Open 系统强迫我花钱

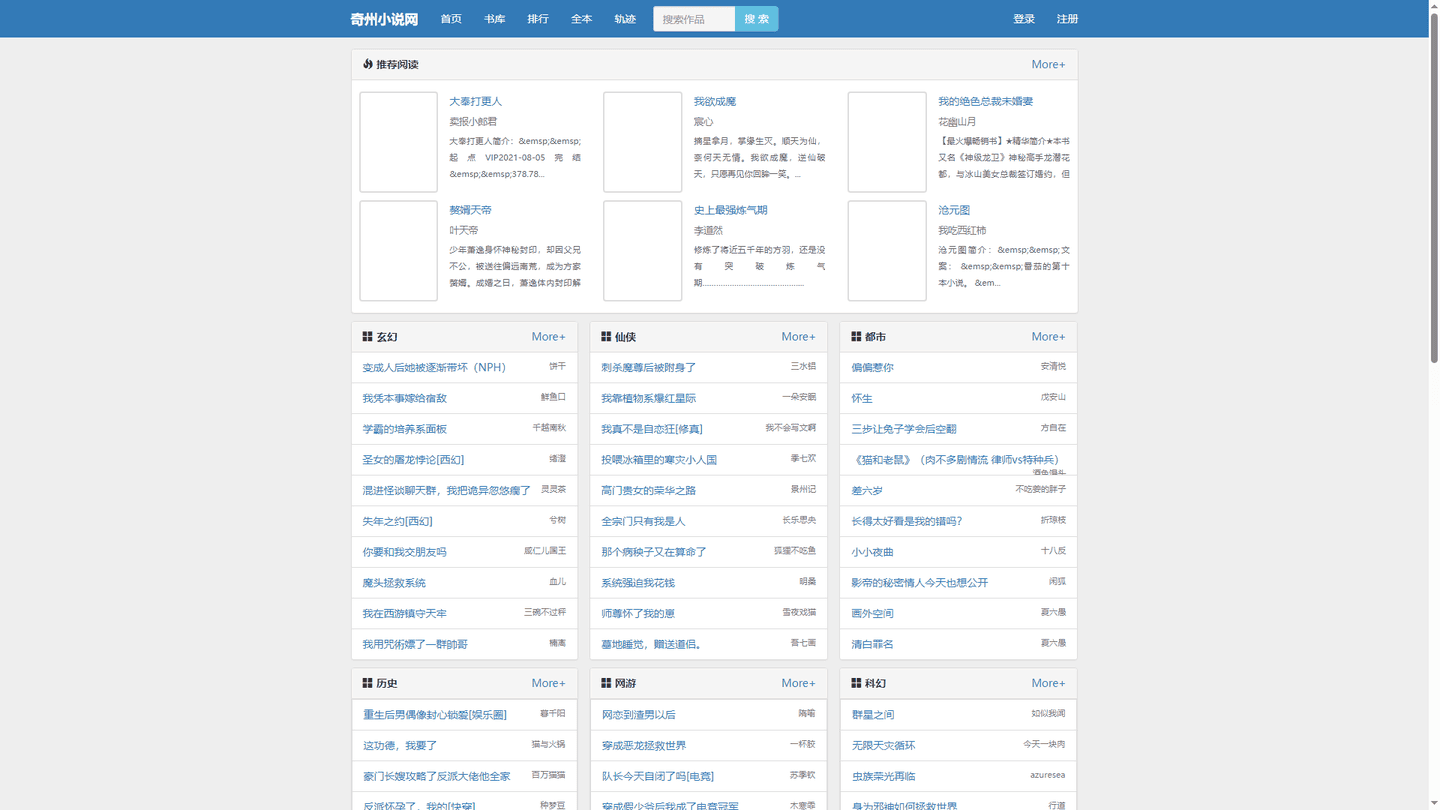point(638,583)
